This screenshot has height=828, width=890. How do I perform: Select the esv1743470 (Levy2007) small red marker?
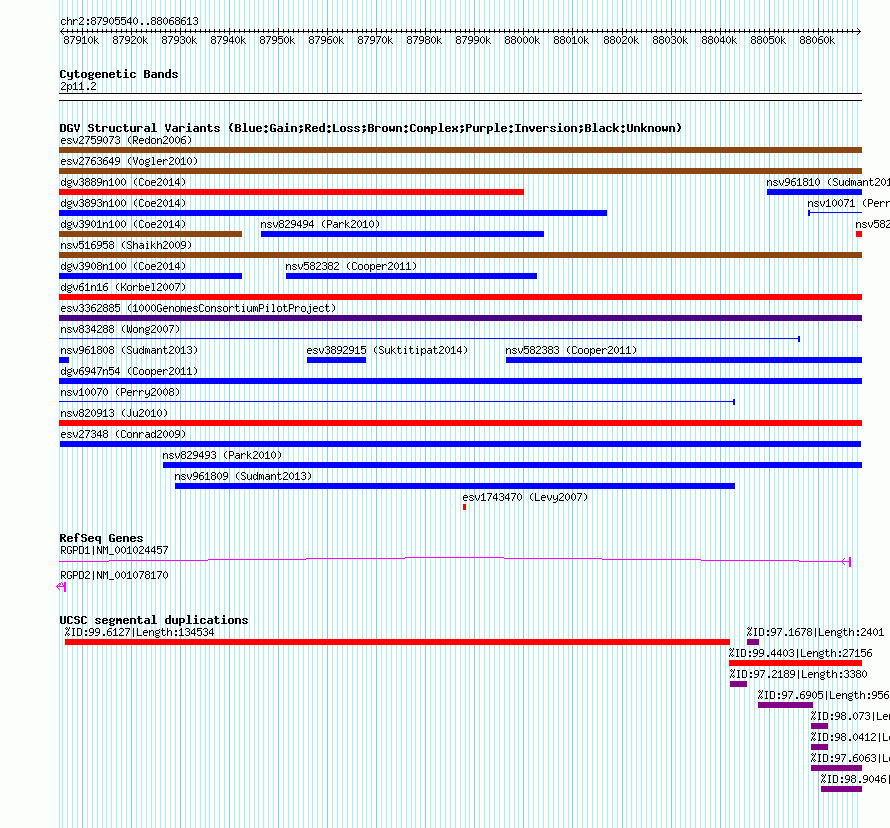click(464, 507)
